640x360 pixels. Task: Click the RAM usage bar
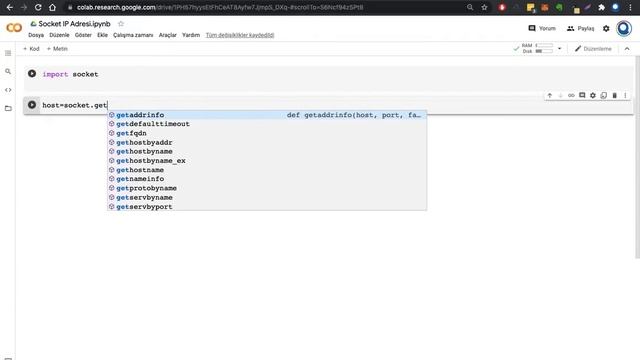[x=544, y=45]
